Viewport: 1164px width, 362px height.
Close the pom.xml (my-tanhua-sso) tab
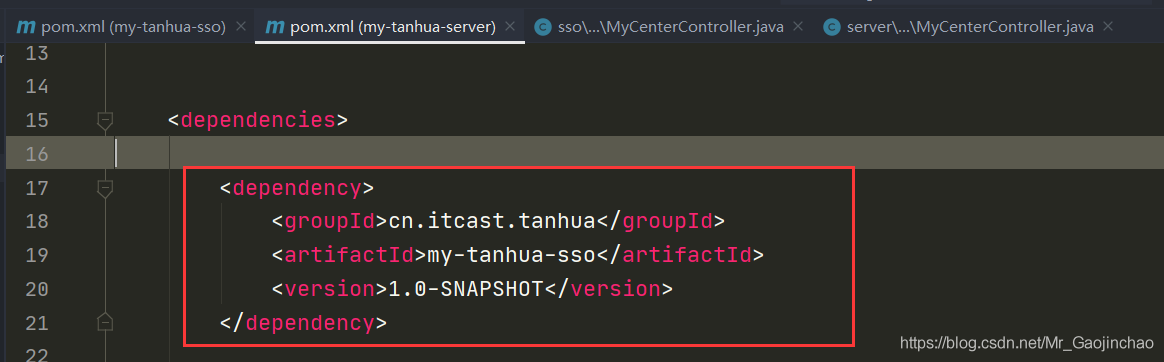coord(240,27)
